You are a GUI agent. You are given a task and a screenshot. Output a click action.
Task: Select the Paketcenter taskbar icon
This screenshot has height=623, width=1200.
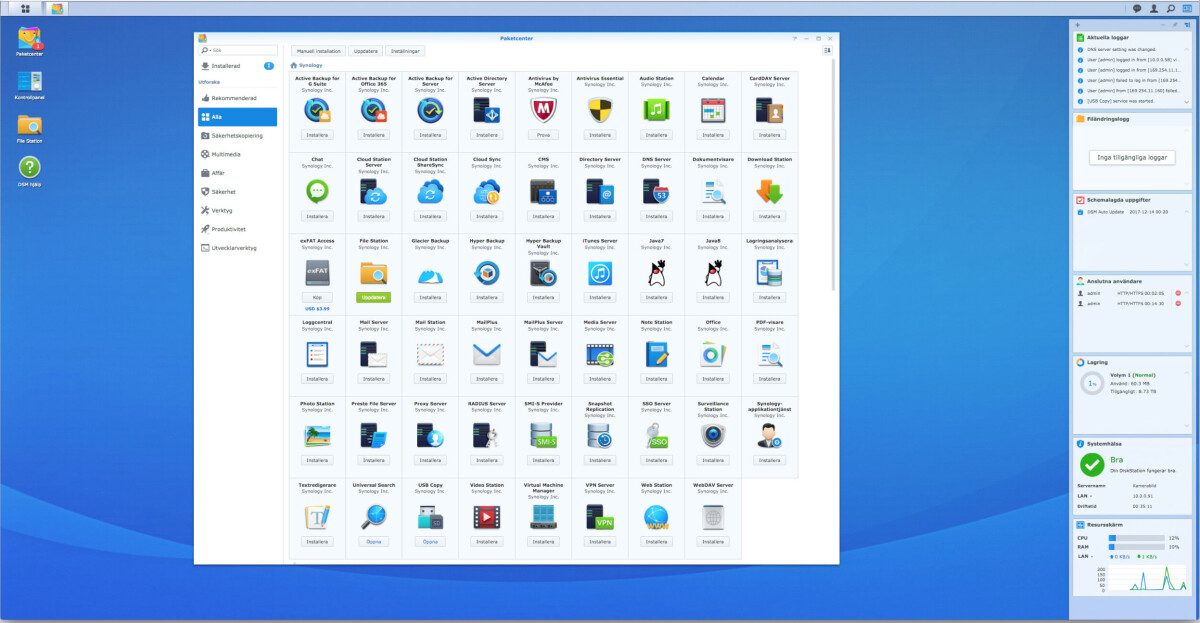58,8
